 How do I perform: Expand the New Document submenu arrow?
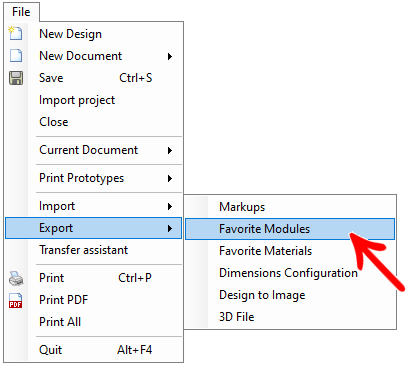[170, 56]
